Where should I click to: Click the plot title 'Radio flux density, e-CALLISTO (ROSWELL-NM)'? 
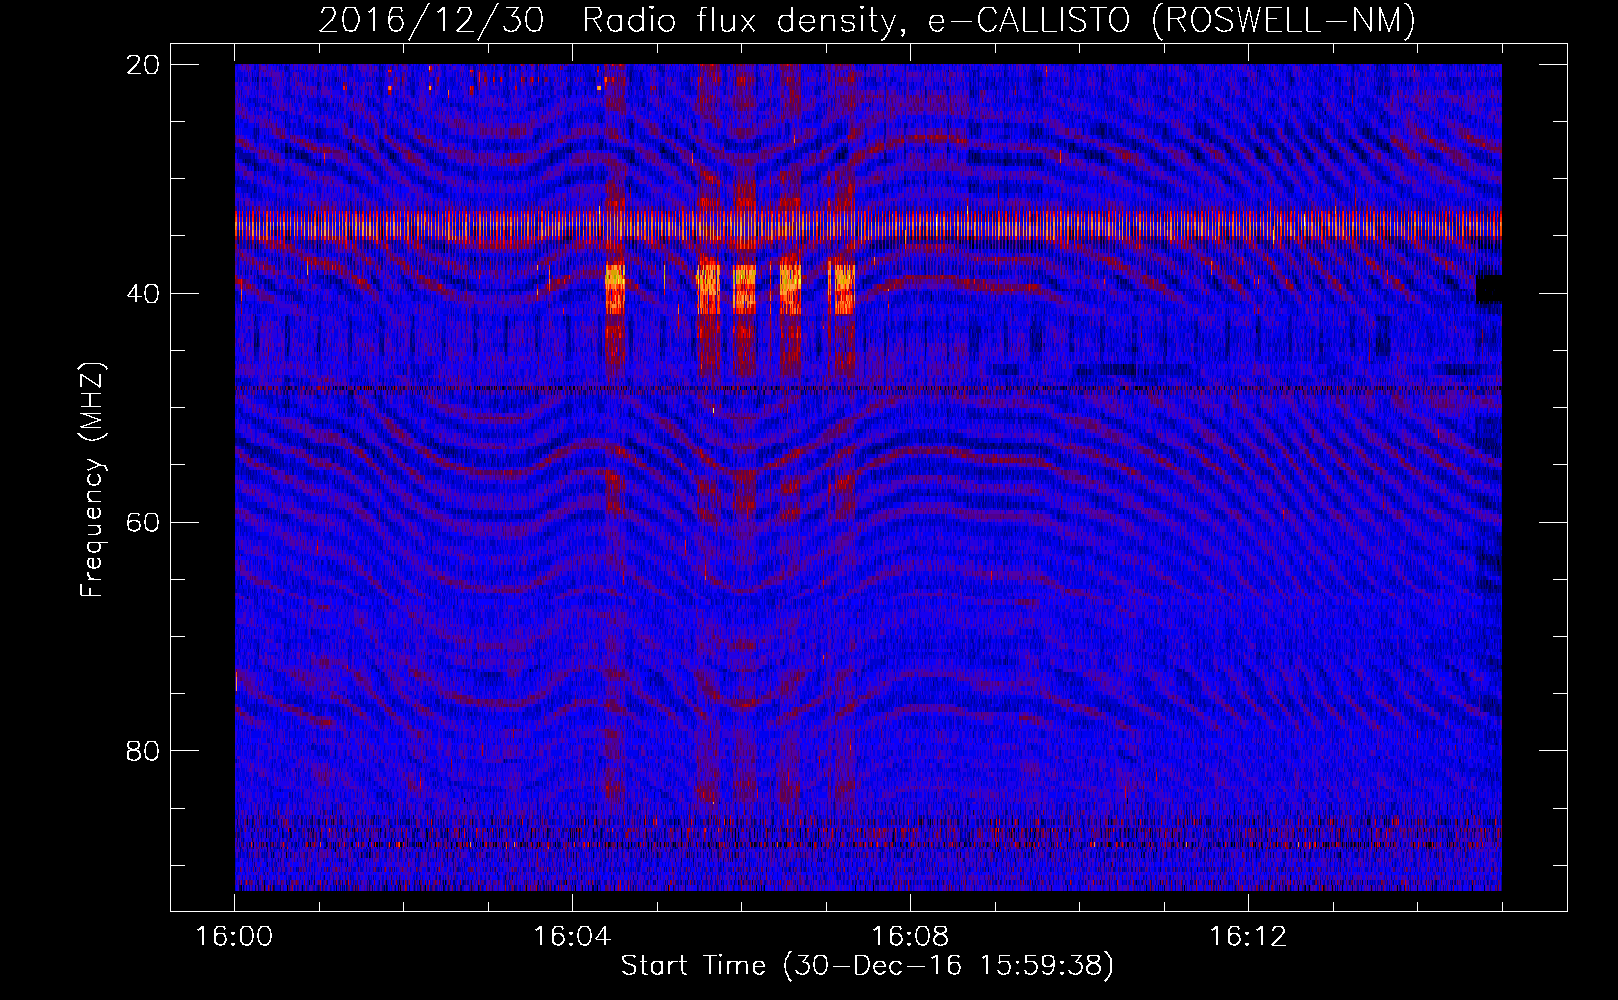[x=999, y=20]
